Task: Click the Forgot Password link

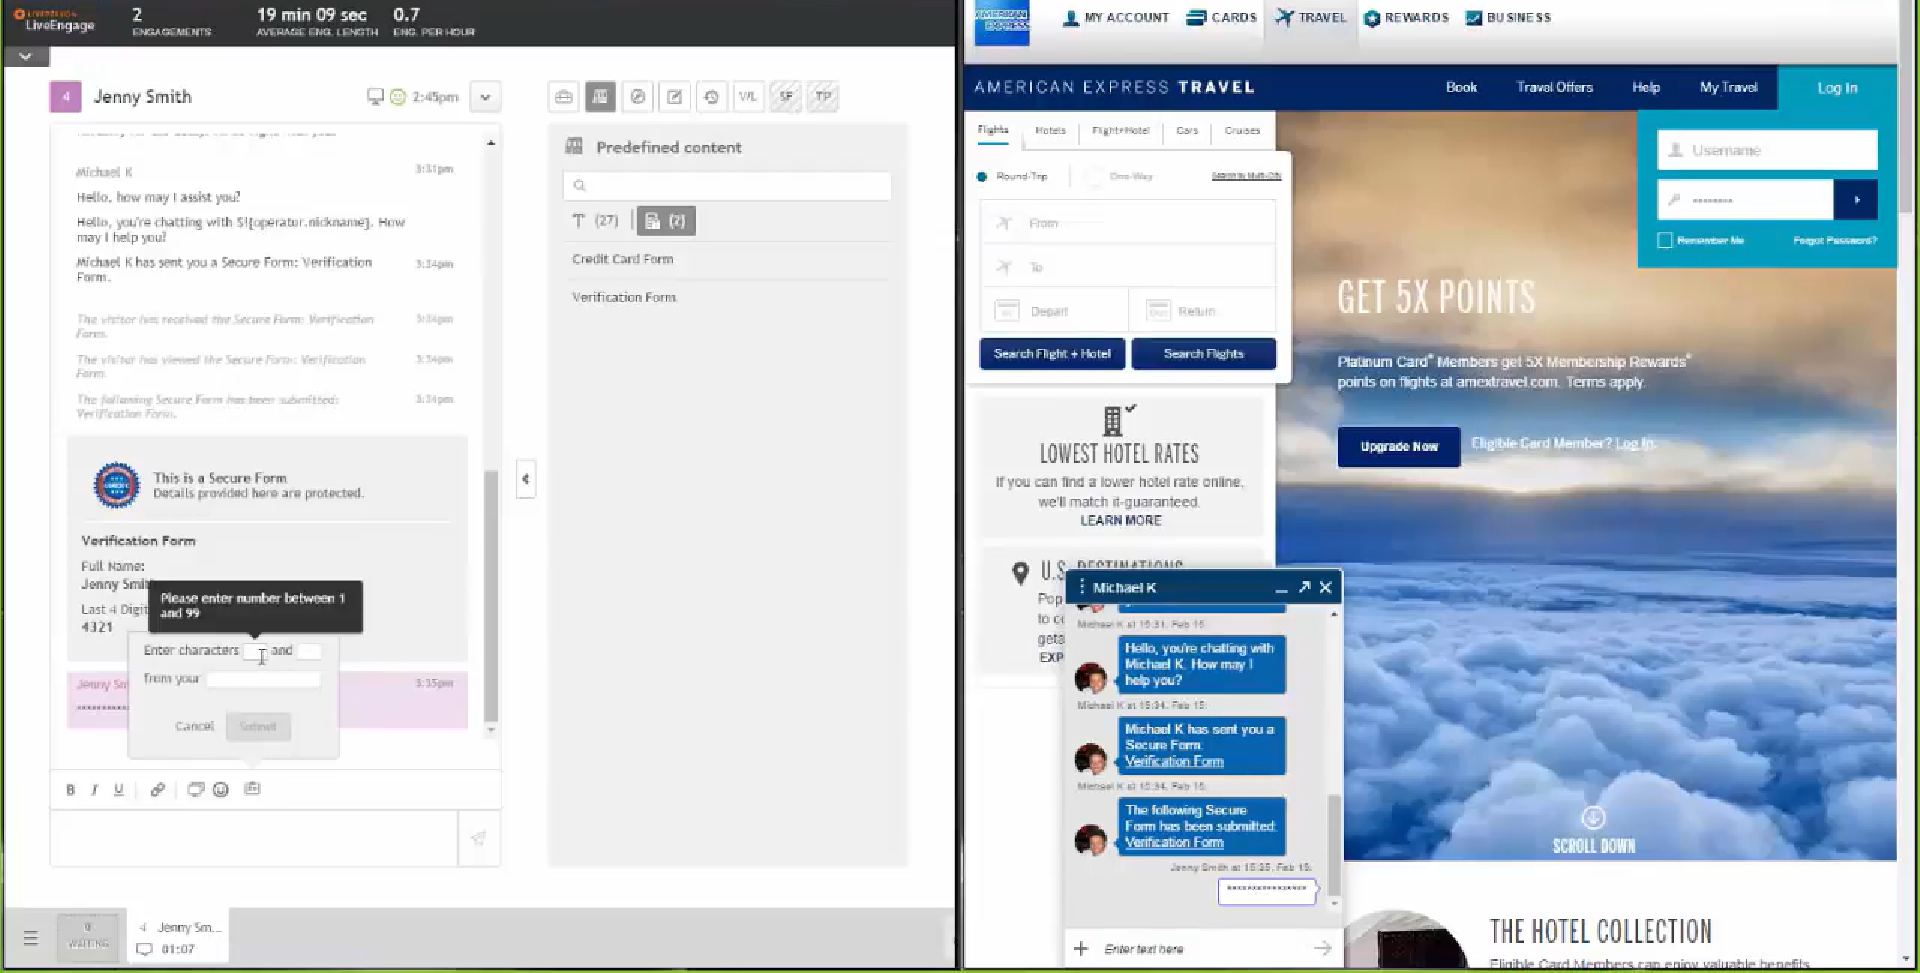Action: (x=1834, y=241)
